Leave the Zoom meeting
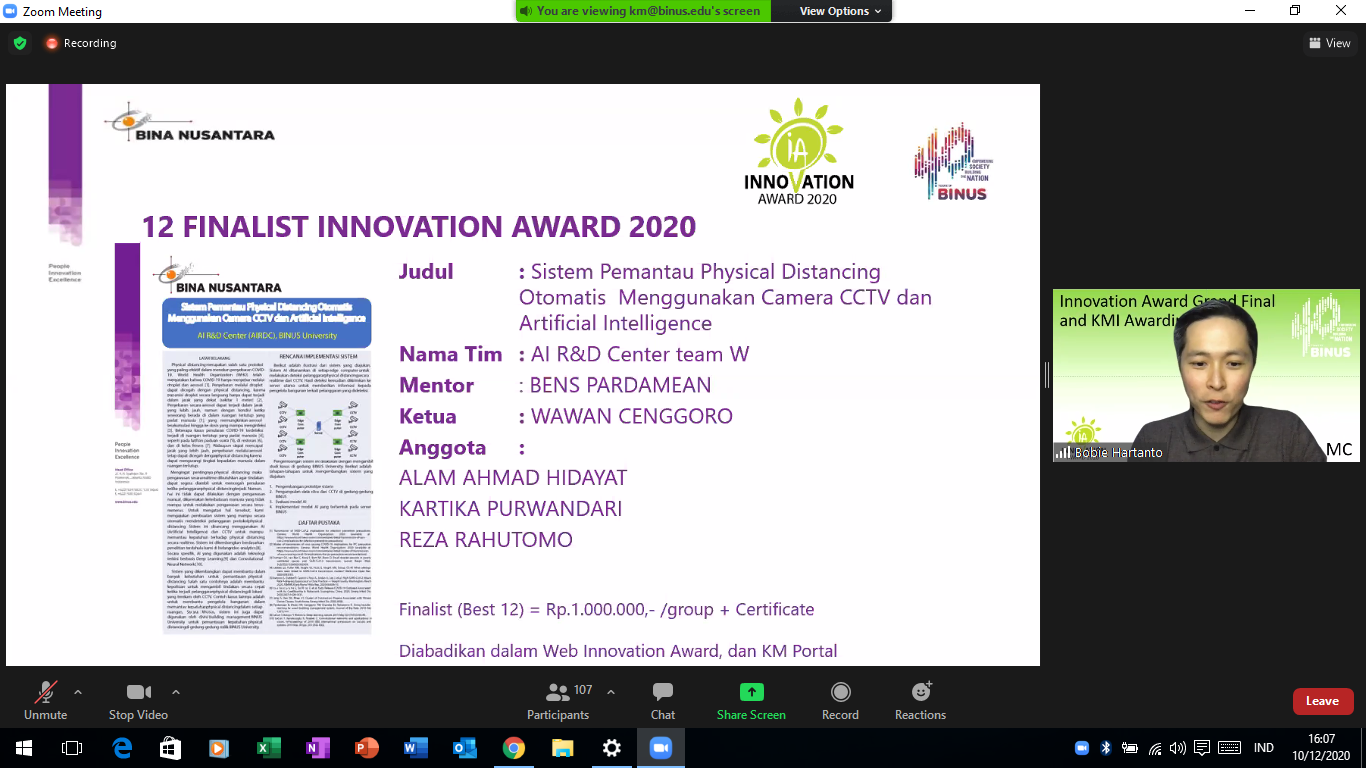1366x768 pixels. pos(1322,701)
